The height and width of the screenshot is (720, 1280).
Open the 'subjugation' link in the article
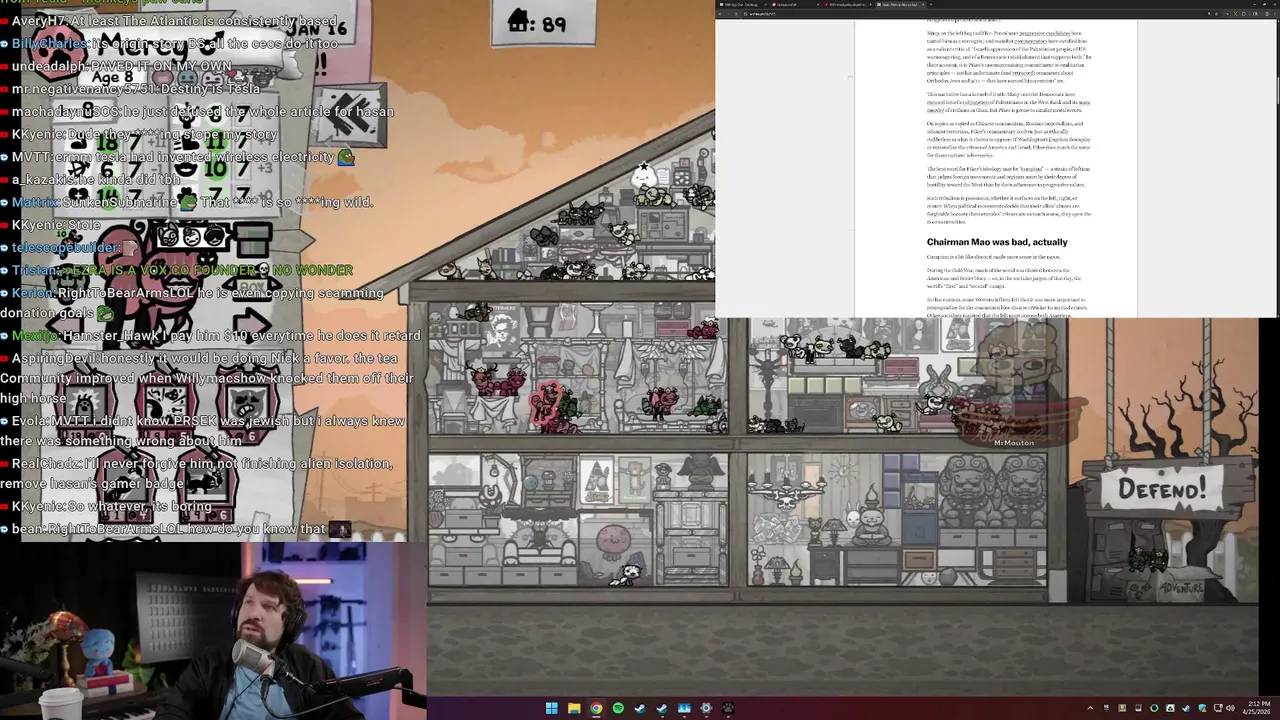975,102
